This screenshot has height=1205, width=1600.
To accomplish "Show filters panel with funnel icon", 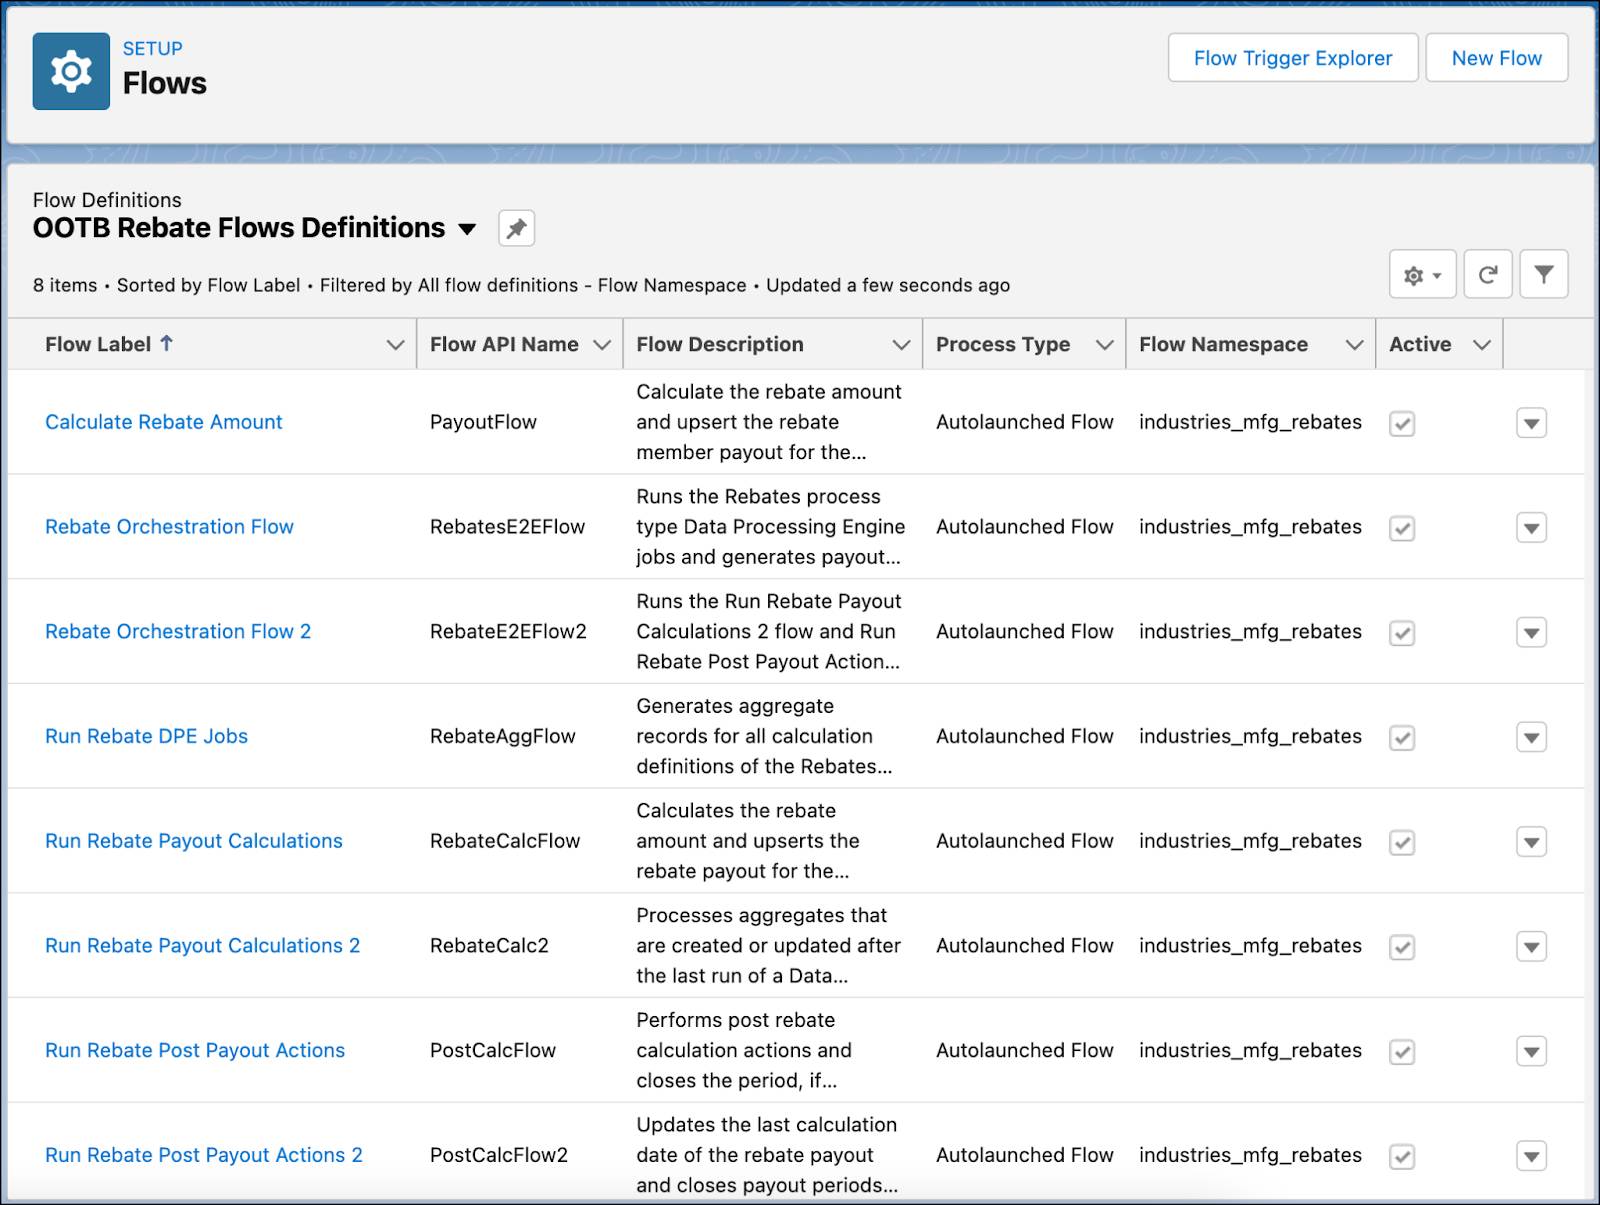I will pyautogui.click(x=1543, y=274).
